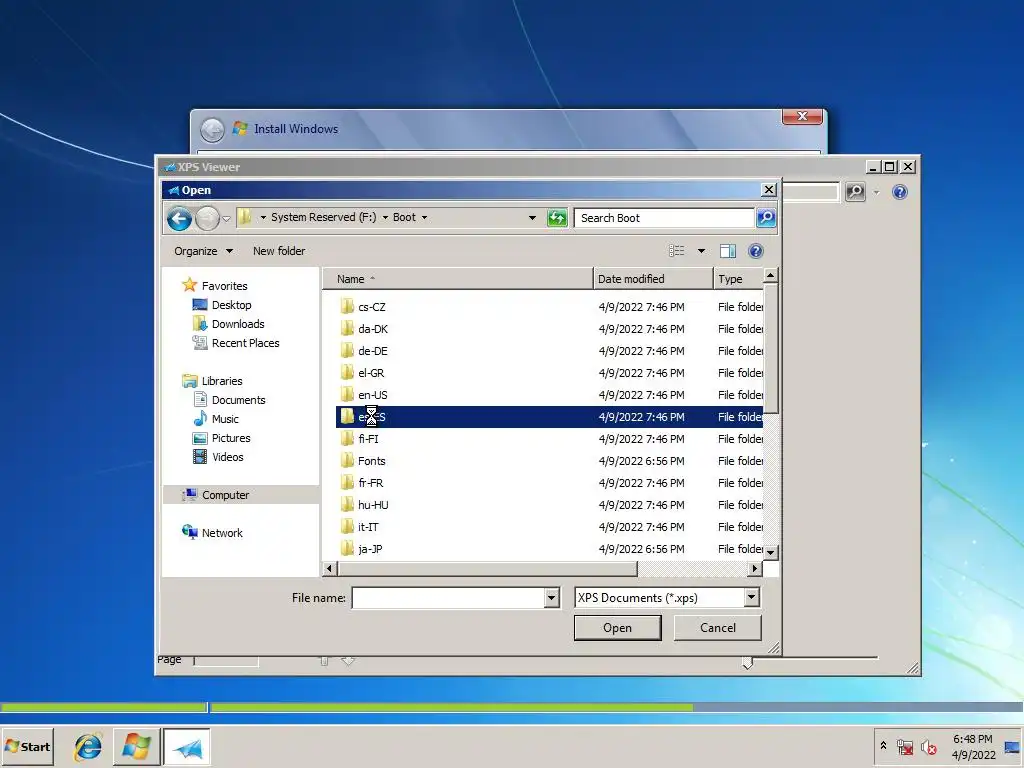Select the it-IT folder icon
The width and height of the screenshot is (1024, 768).
[347, 526]
